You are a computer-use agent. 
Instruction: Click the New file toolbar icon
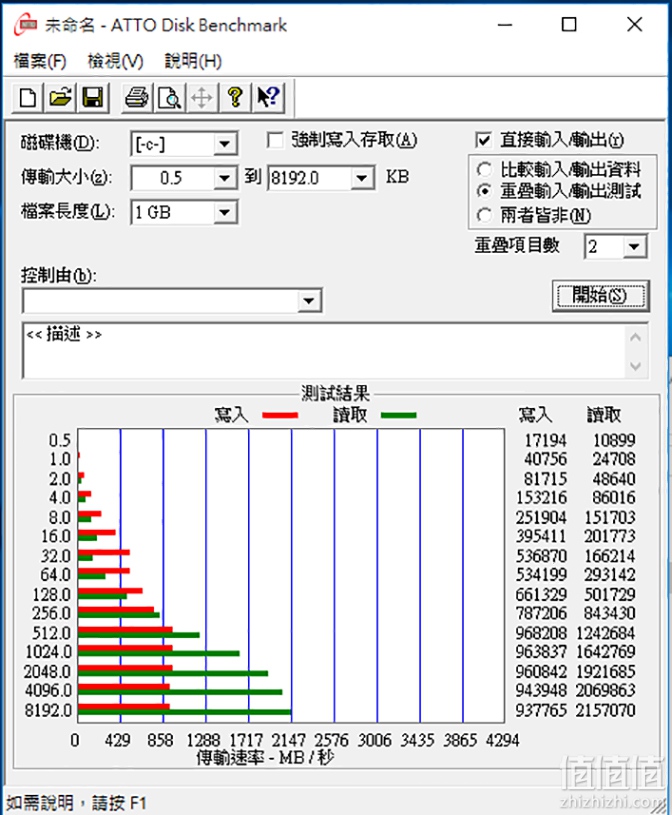point(28,97)
